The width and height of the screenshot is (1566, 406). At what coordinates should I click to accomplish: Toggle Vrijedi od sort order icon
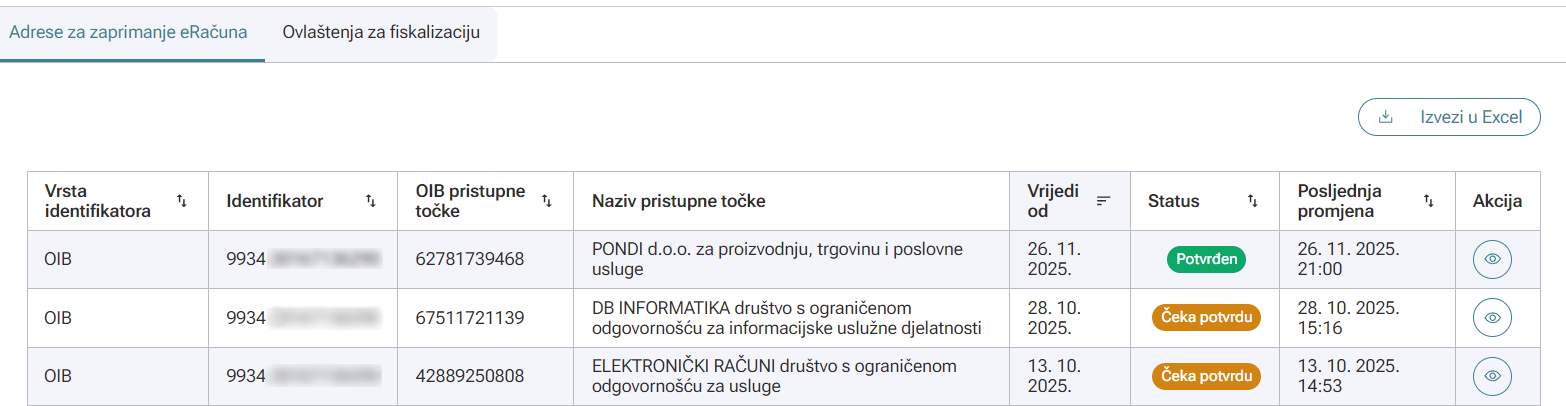click(x=1103, y=201)
